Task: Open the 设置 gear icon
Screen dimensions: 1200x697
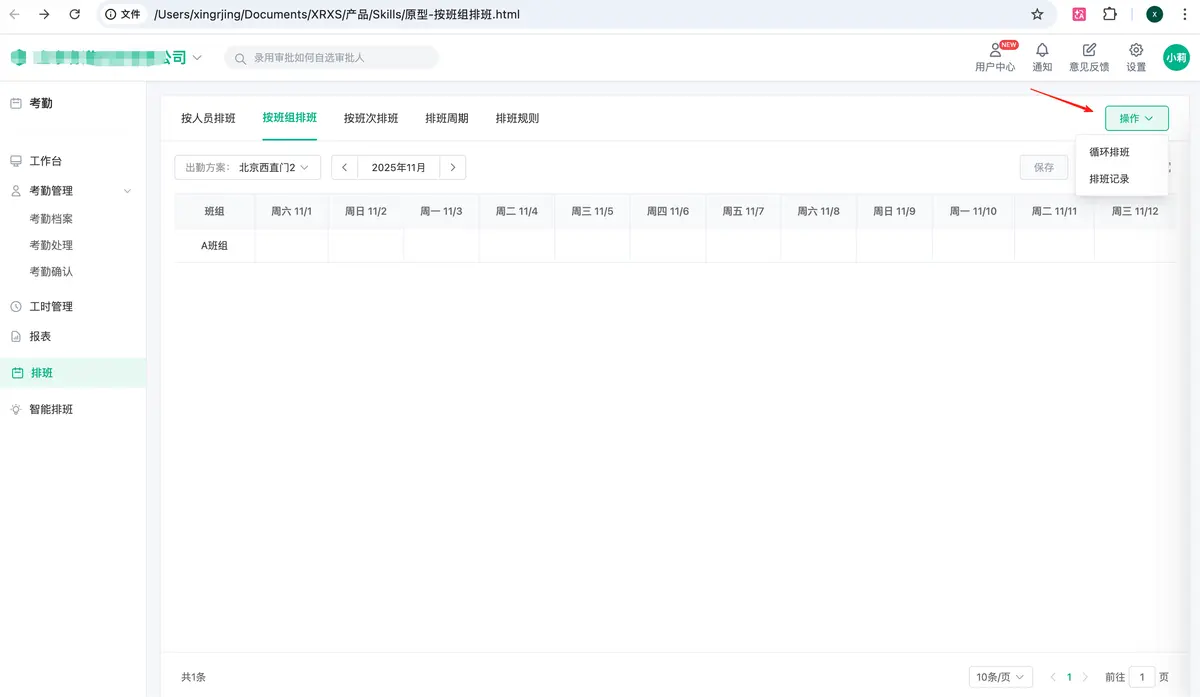Action: 1136,50
